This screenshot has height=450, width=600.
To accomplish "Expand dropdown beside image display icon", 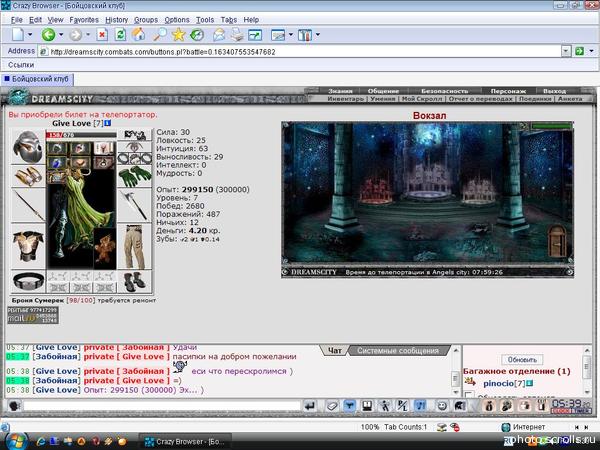I will pyautogui.click(x=291, y=35).
